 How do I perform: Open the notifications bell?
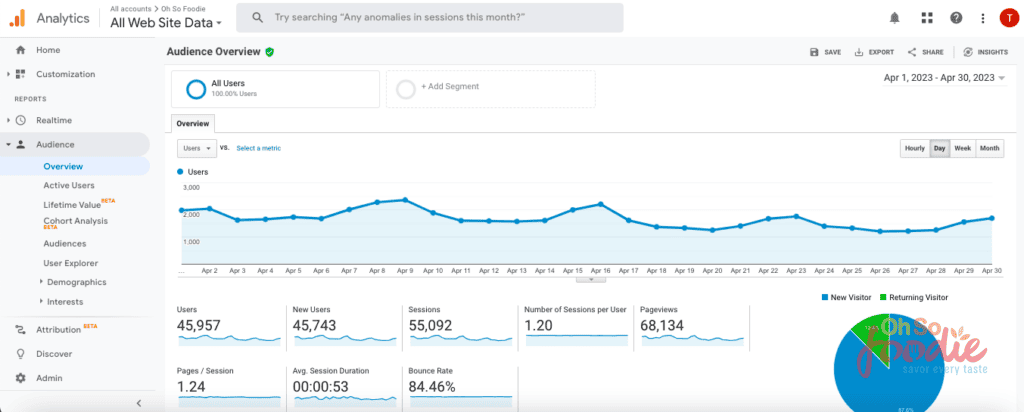point(895,18)
